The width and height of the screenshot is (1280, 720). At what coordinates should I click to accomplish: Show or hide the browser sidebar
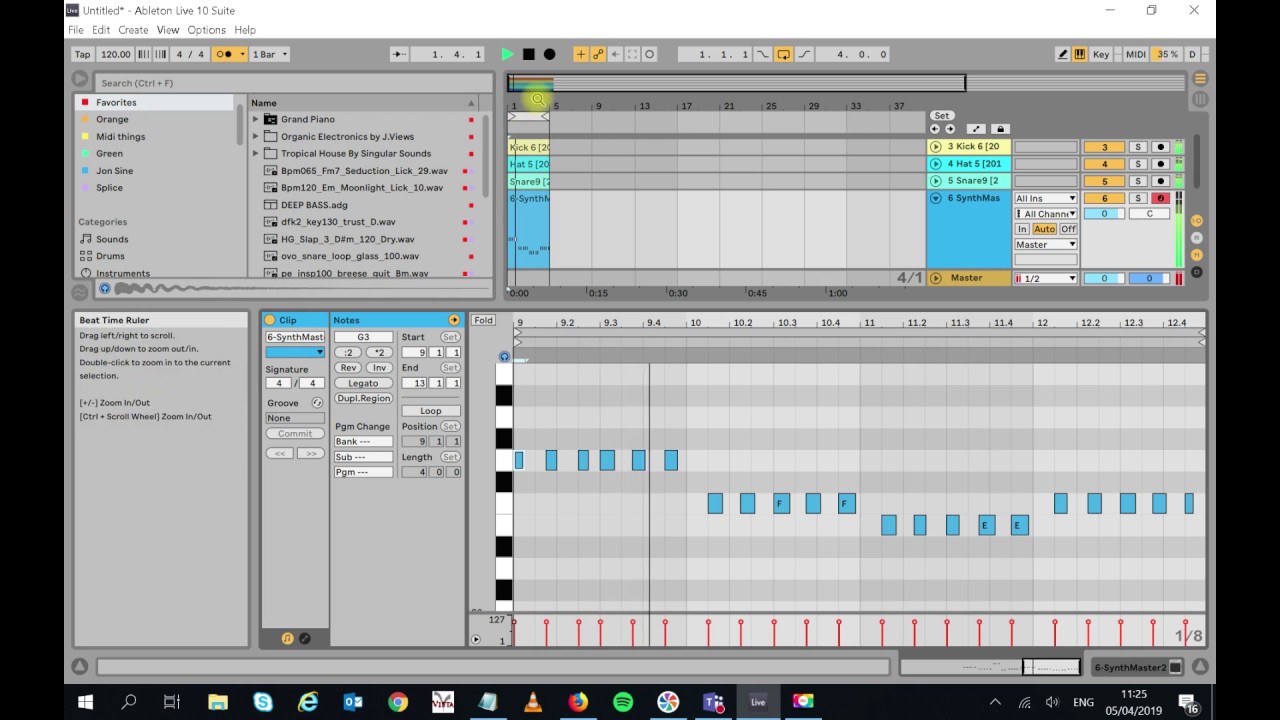tap(80, 79)
